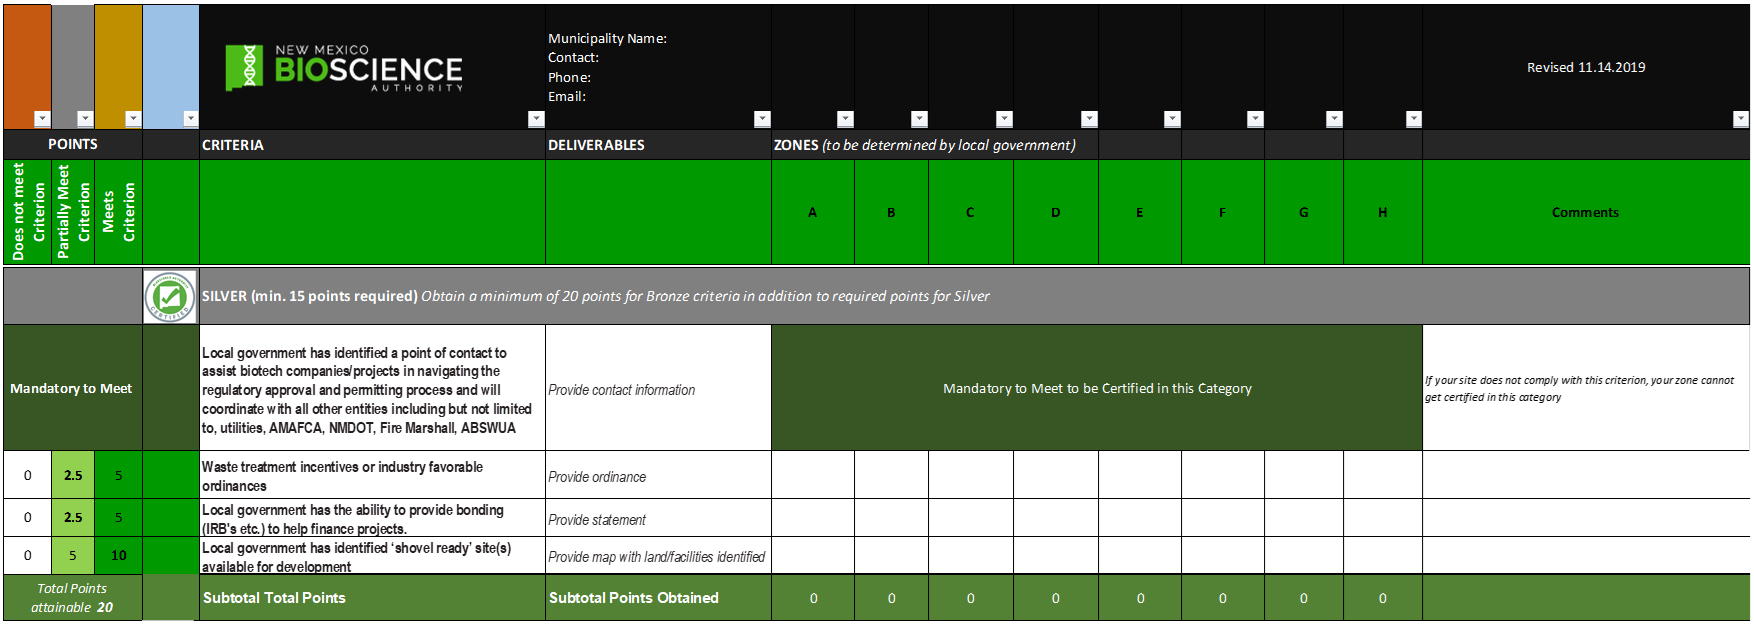
Task: Open filter dropdown above Zone B
Action: pos(920,119)
